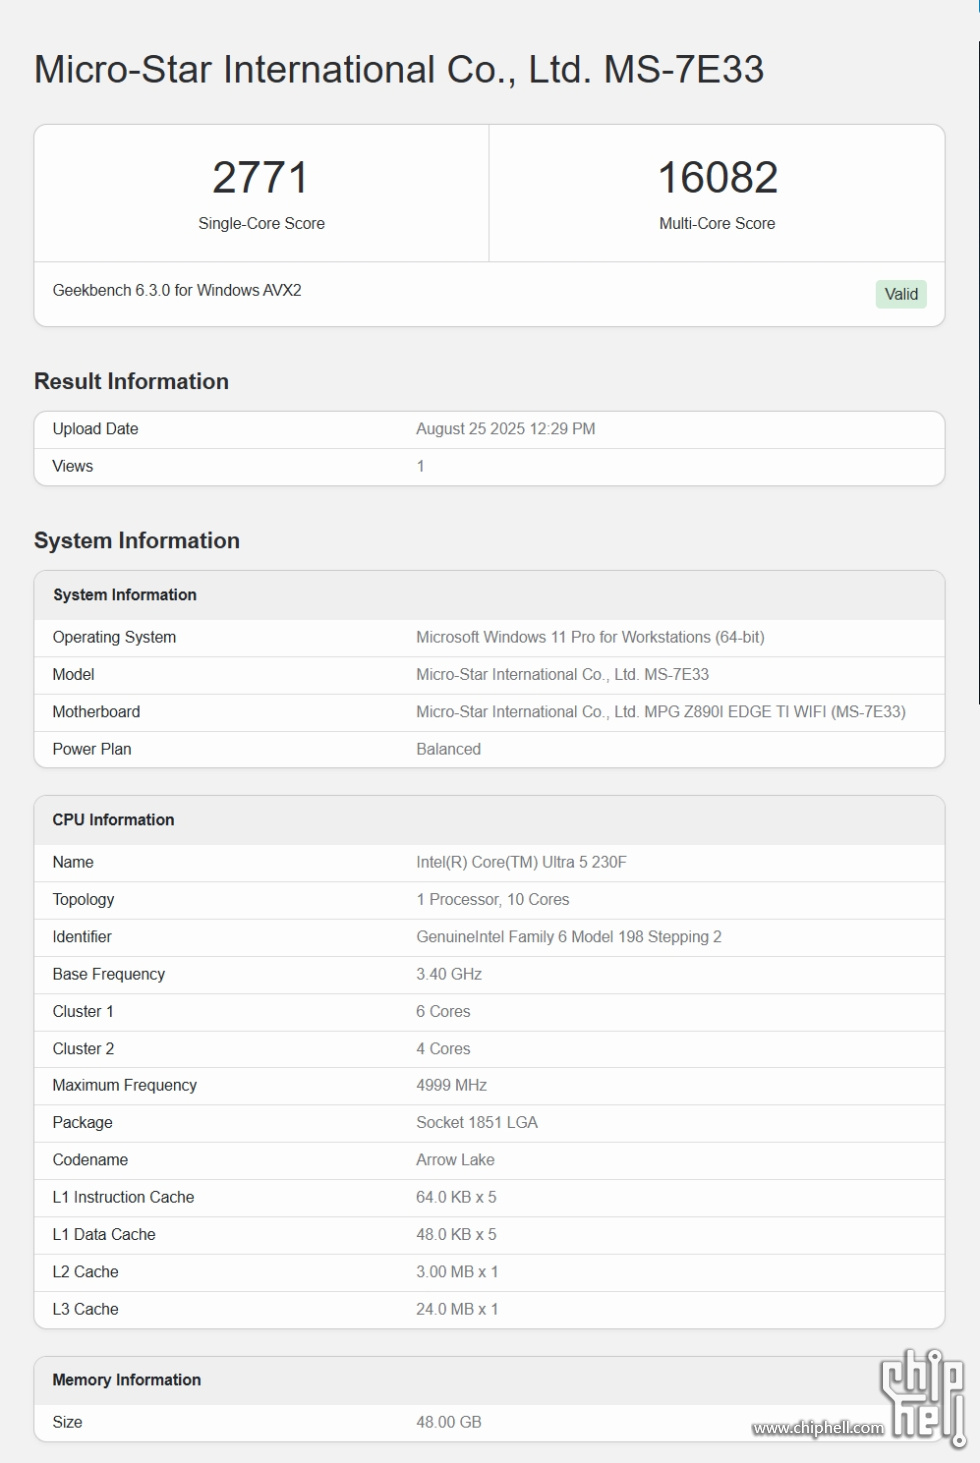This screenshot has height=1463, width=980.
Task: Select the '48.00 GB' memory size value
Action: (449, 1422)
